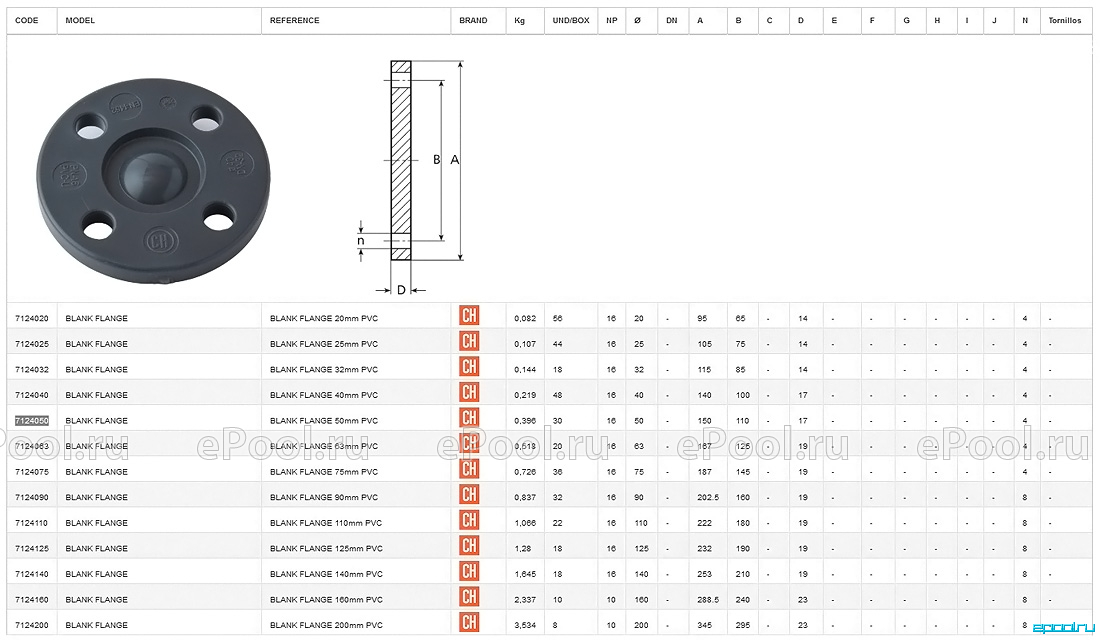Screen dimensions: 1100x640
Task: Click the CH brand logo in the 7124090 row
Action: (x=469, y=495)
